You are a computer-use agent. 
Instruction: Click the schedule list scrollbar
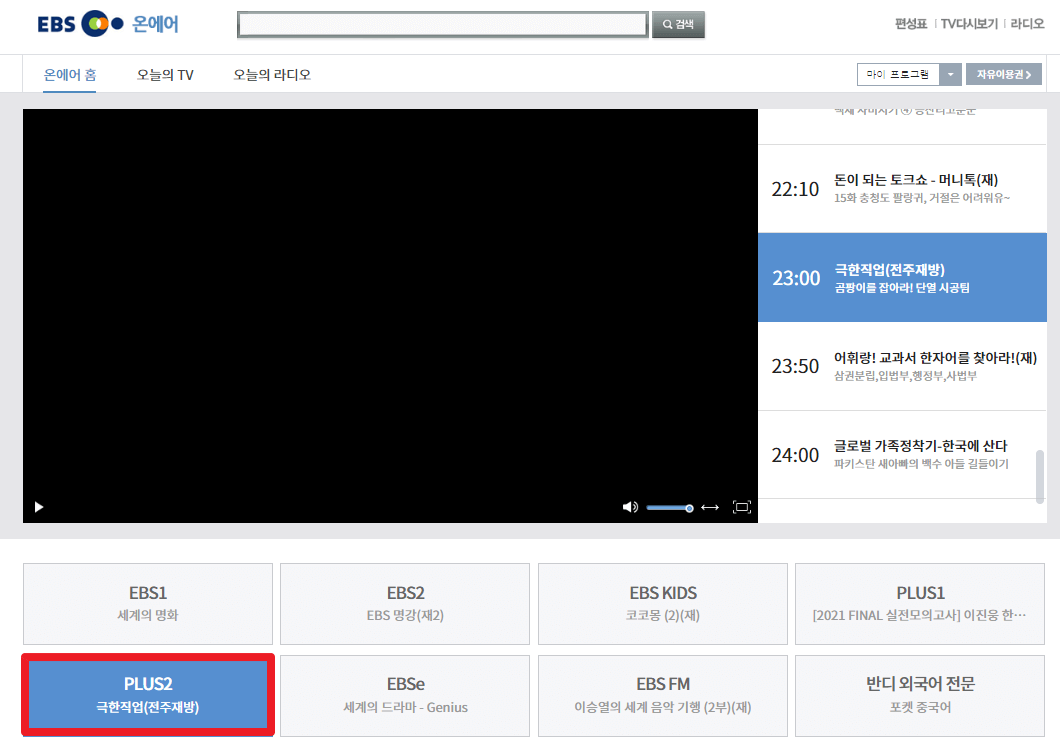1040,477
